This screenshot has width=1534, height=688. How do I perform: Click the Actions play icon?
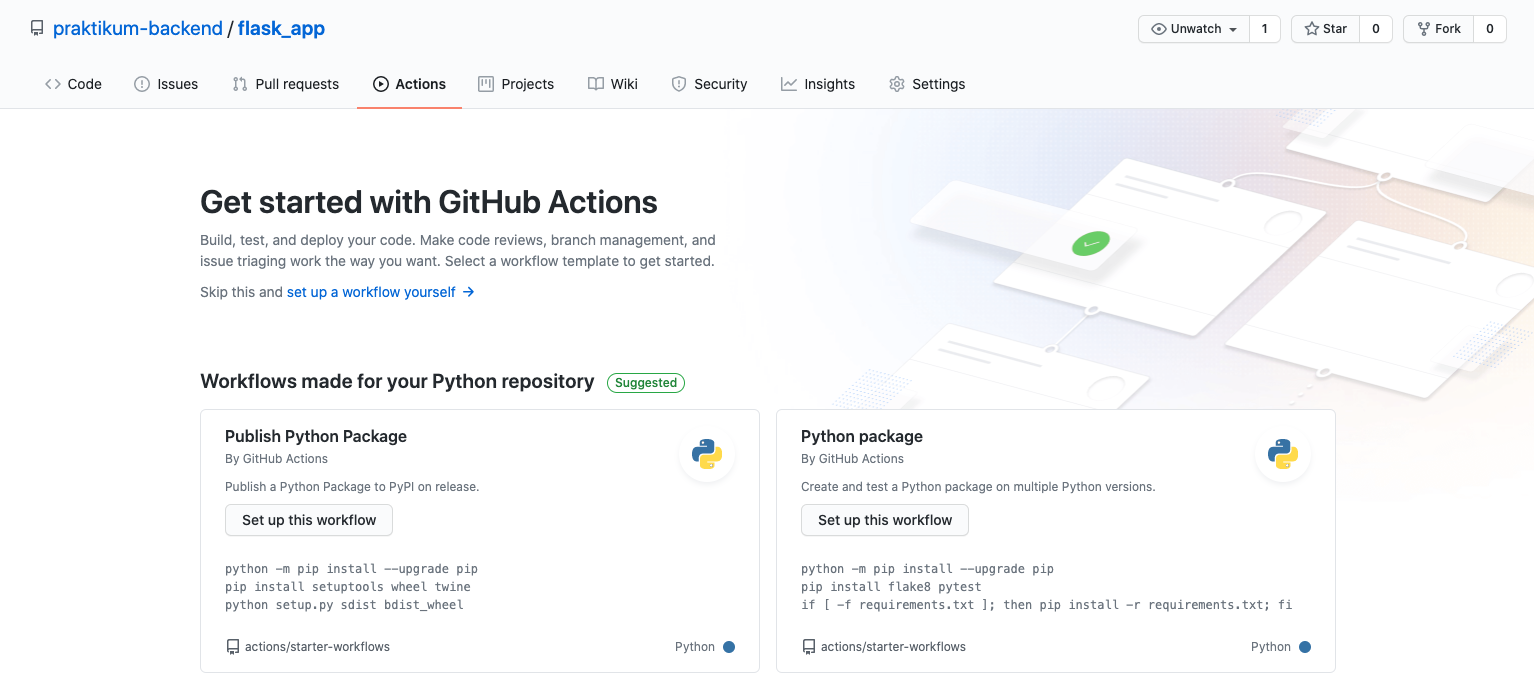click(x=381, y=84)
